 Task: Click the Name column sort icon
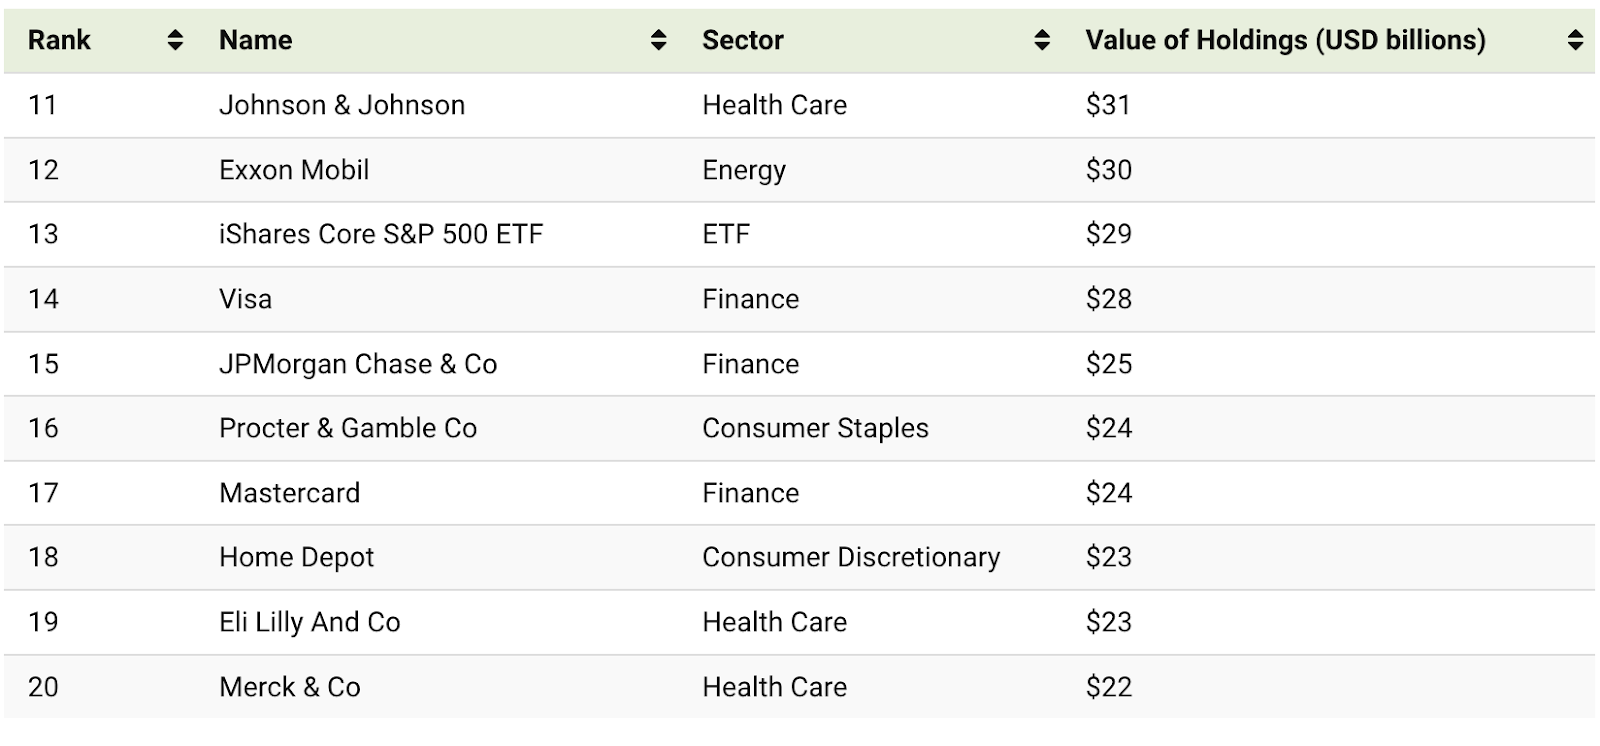[657, 41]
